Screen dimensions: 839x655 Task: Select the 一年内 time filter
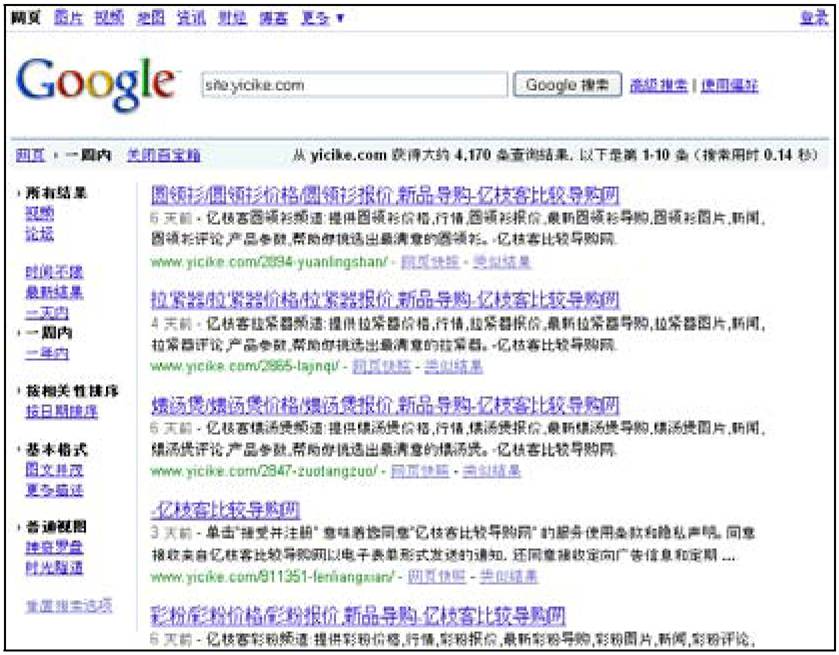pos(47,353)
